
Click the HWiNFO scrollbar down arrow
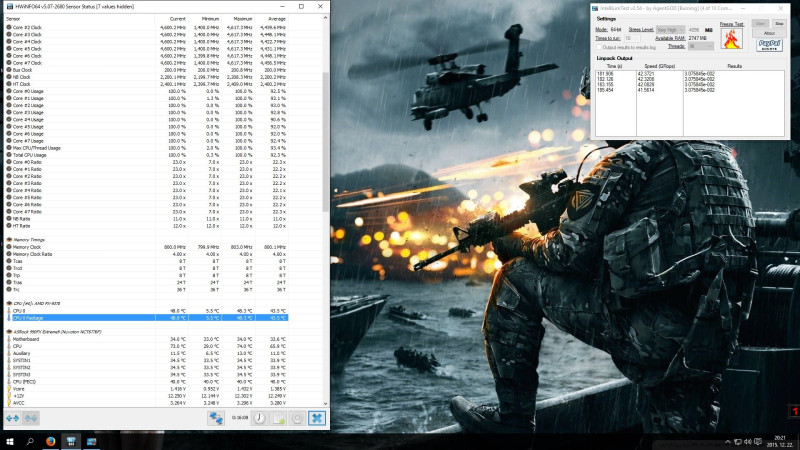point(326,403)
